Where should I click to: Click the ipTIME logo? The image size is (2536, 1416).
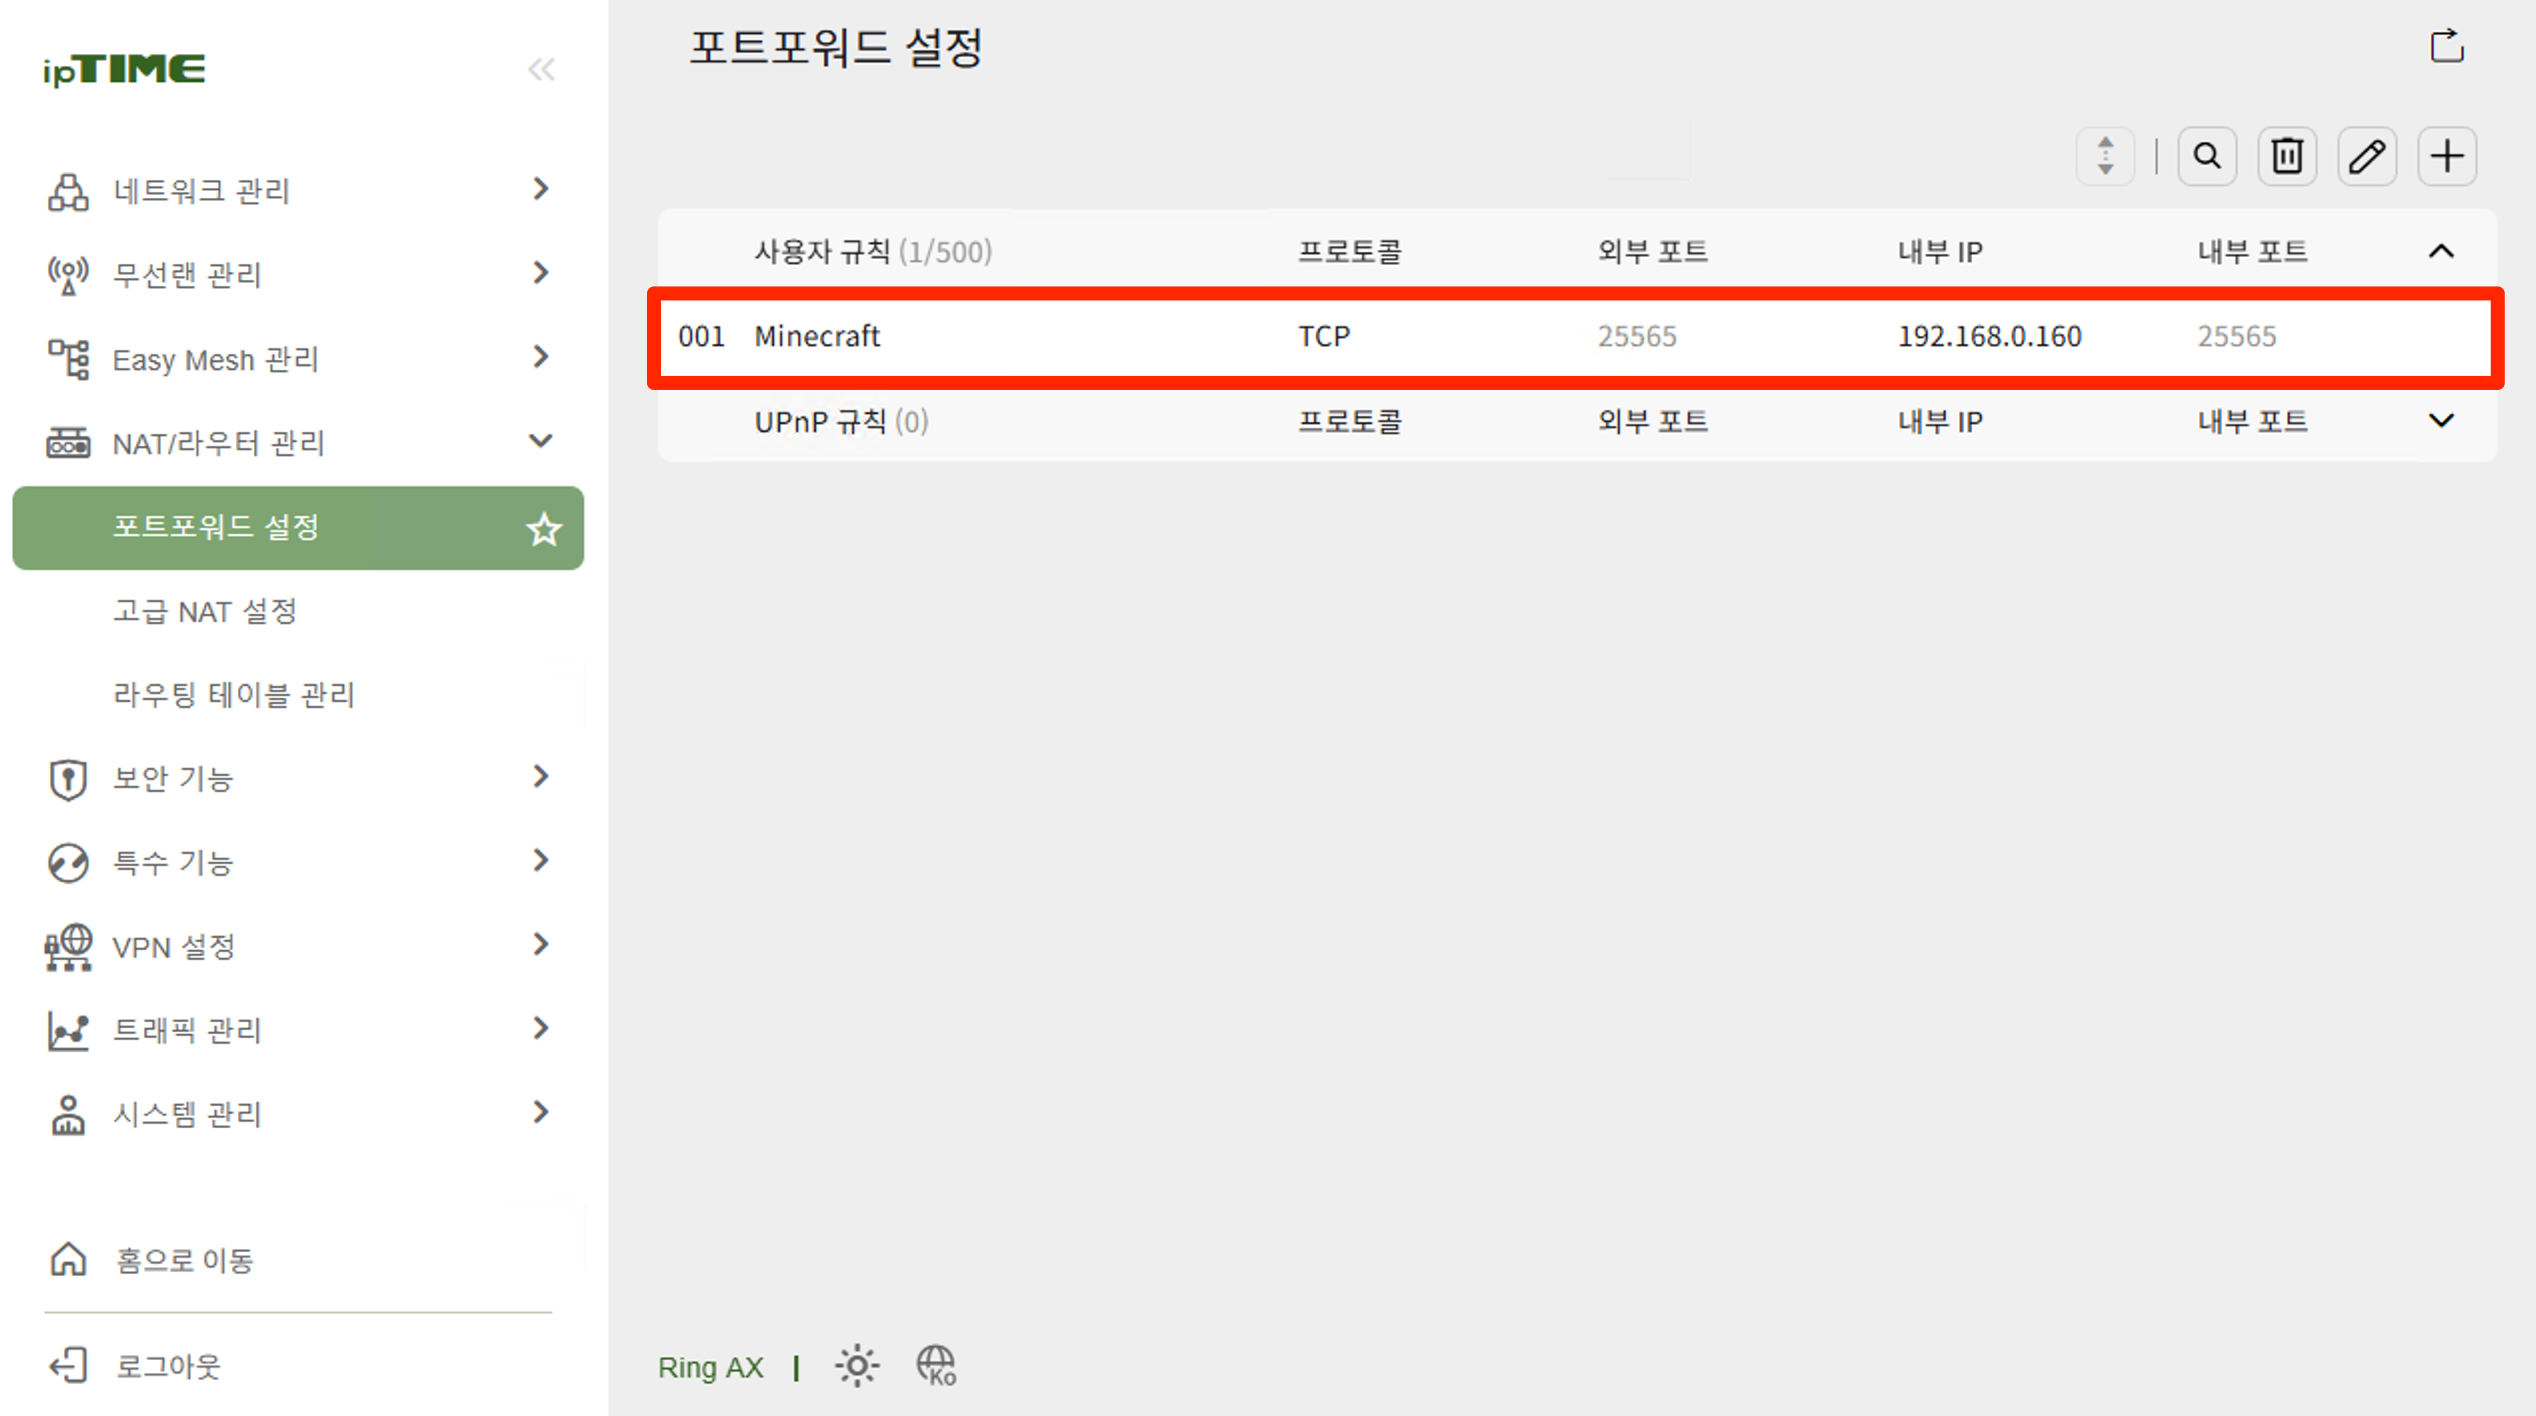coord(124,69)
